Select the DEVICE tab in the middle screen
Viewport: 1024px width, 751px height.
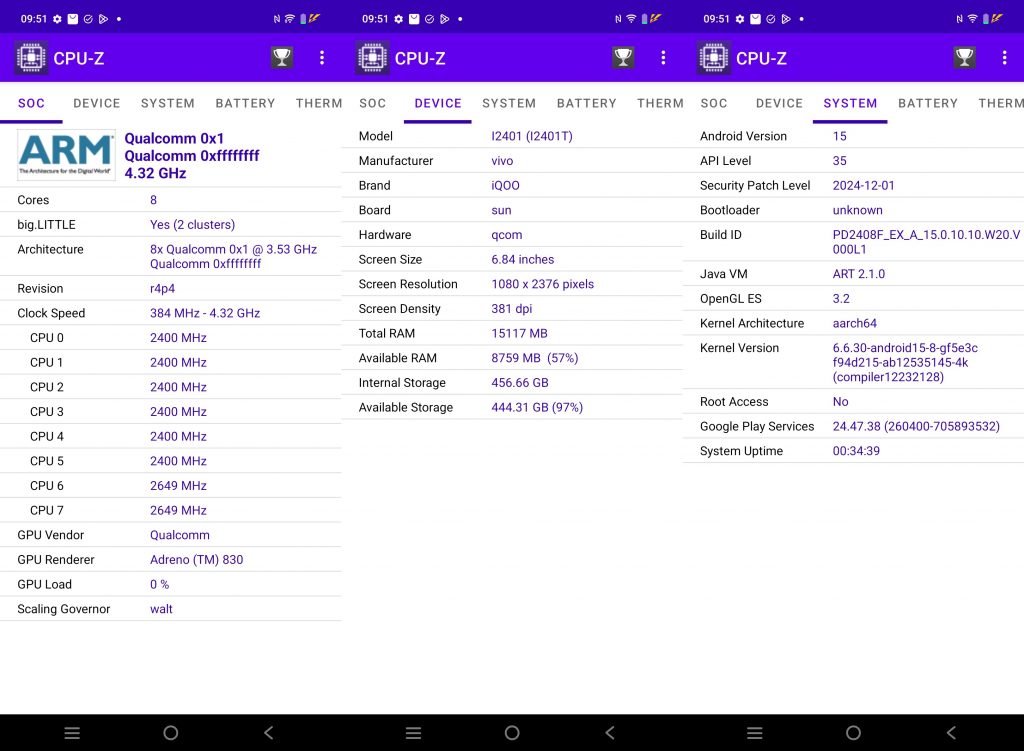(438, 103)
